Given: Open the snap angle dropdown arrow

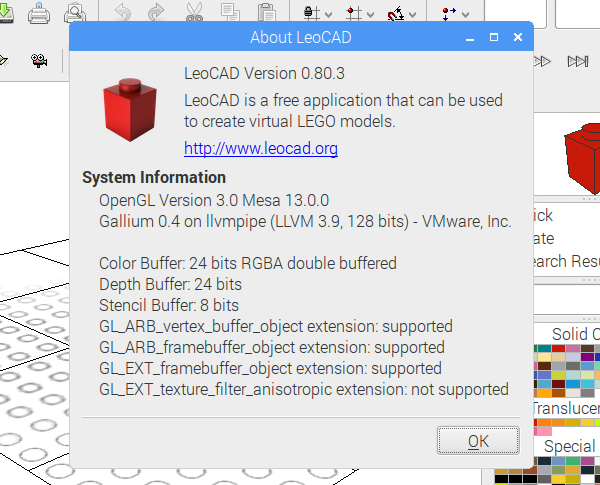Looking at the screenshot, I should 412,15.
